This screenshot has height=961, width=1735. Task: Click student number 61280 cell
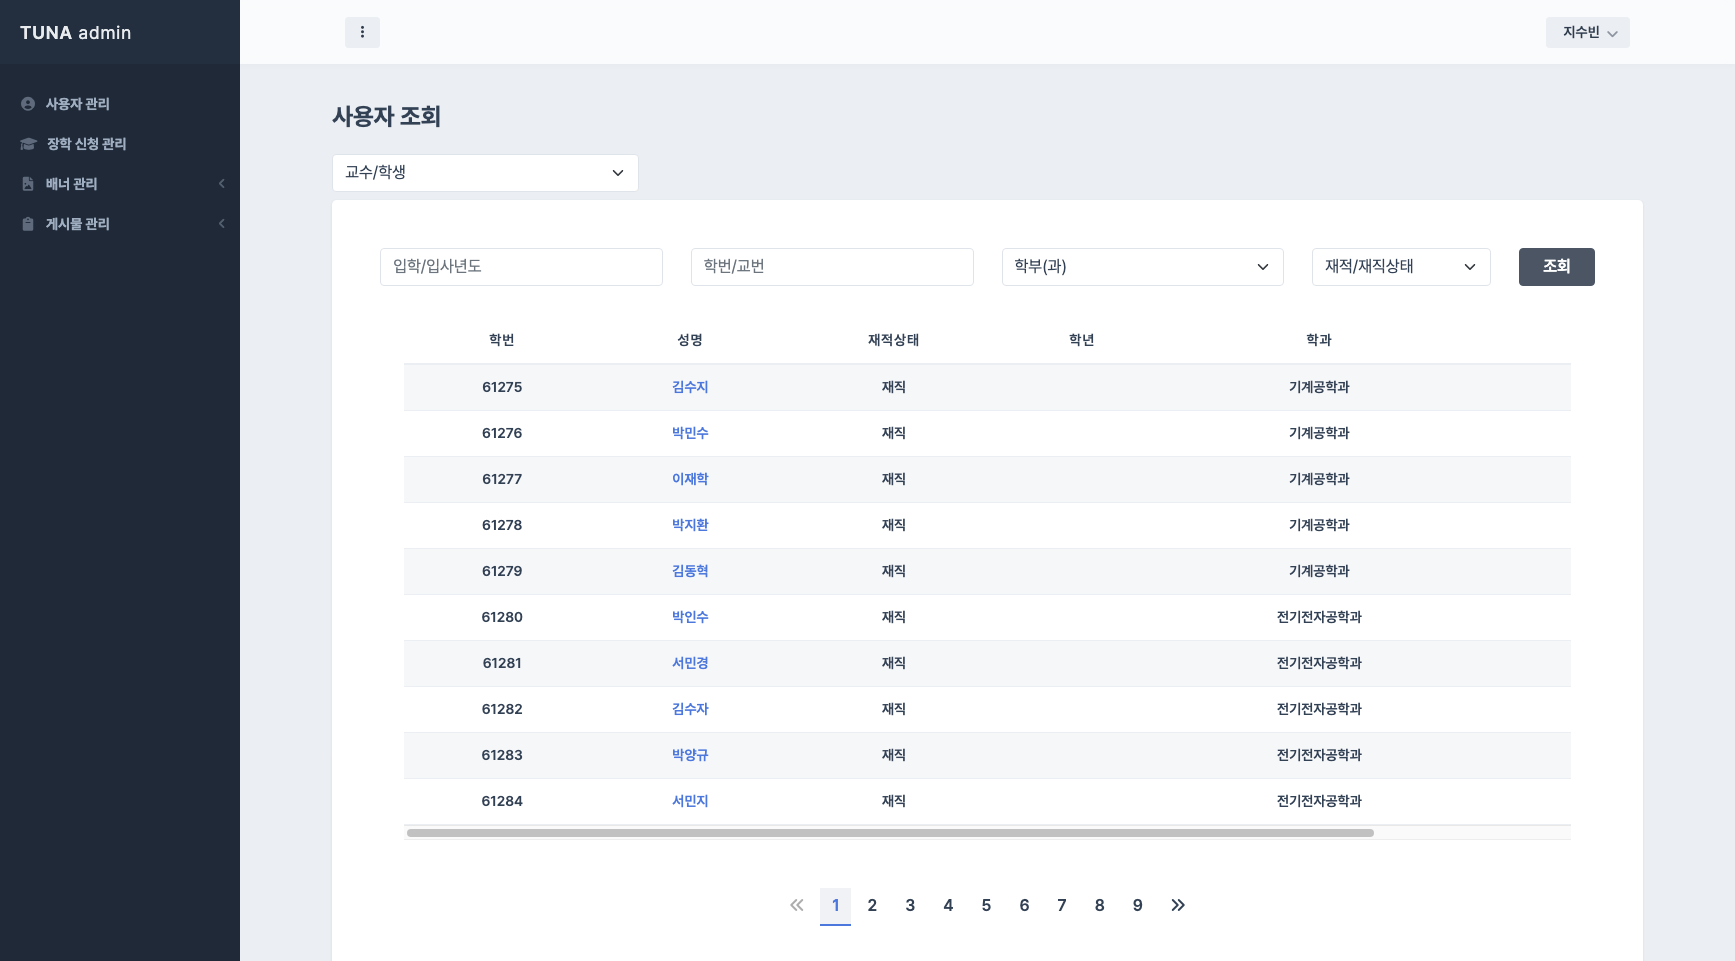(502, 617)
